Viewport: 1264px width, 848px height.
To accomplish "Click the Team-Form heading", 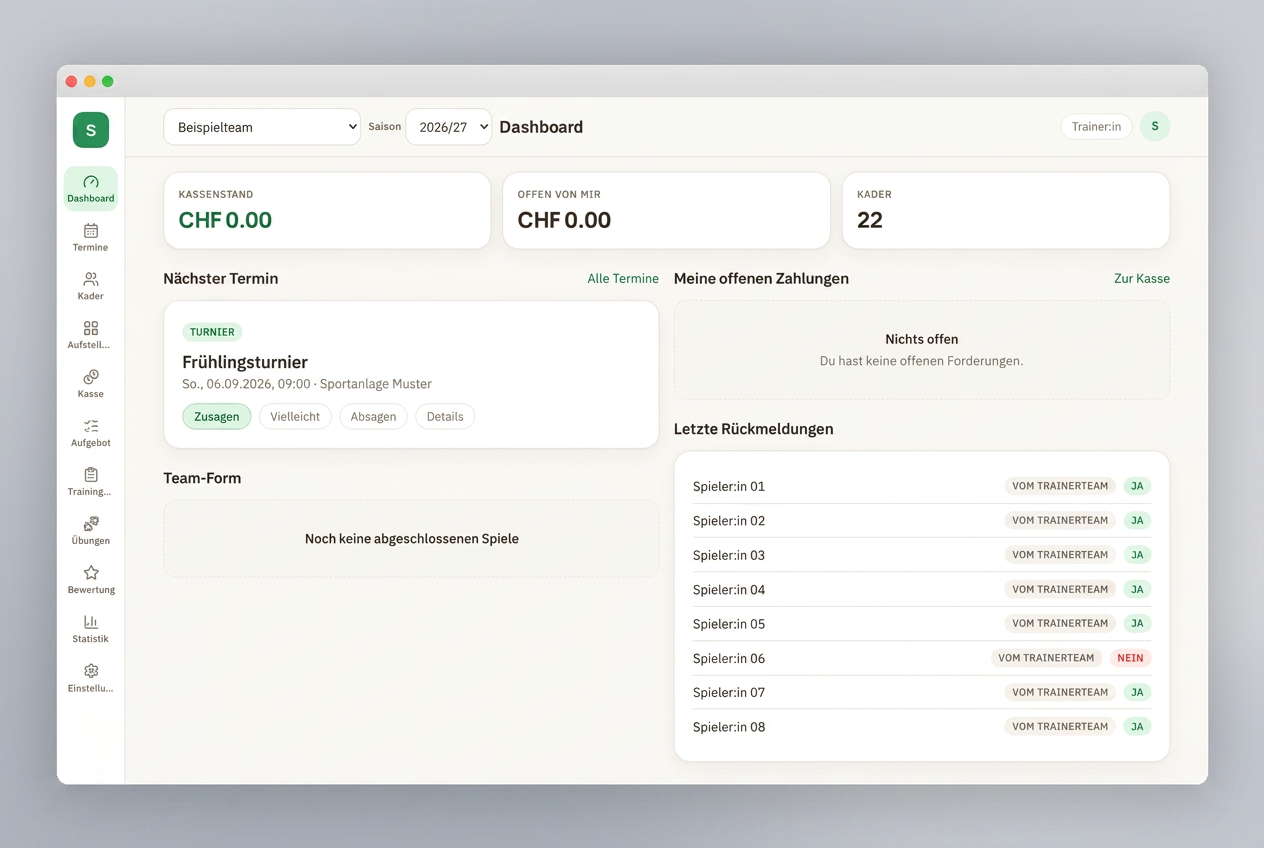I will pyautogui.click(x=202, y=478).
